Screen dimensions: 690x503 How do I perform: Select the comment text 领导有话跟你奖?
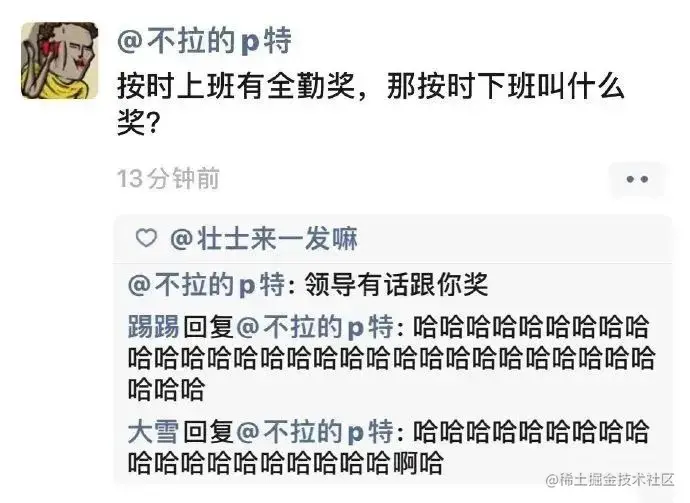(x=396, y=284)
